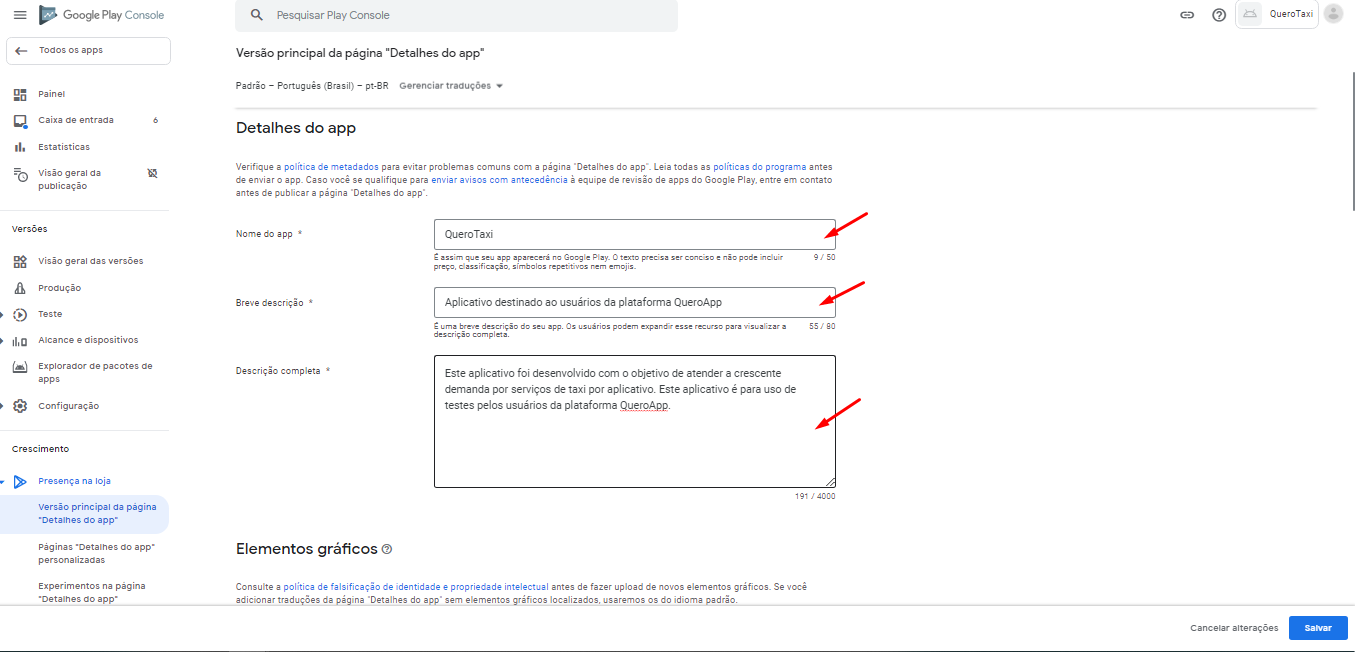The image size is (1355, 652).
Task: Open Páginas Detalhes do app personalizadas
Action: point(96,553)
